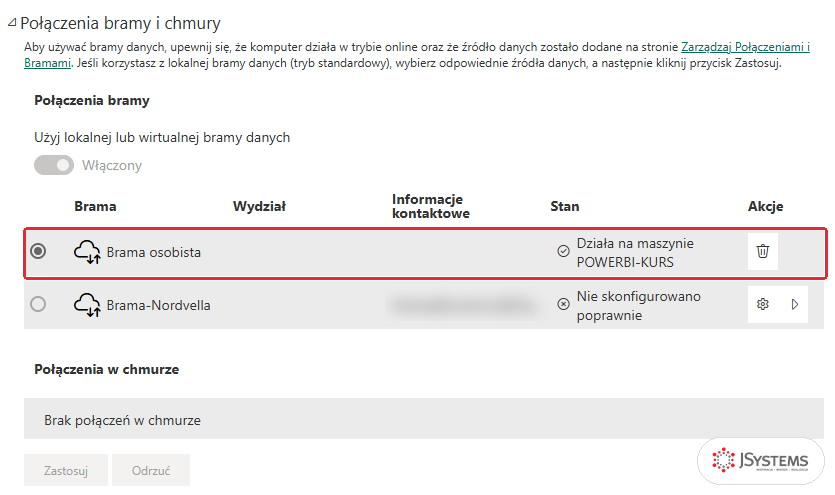Delete Brama osobista with the trash icon
The image size is (835, 495).
pyautogui.click(x=763, y=251)
